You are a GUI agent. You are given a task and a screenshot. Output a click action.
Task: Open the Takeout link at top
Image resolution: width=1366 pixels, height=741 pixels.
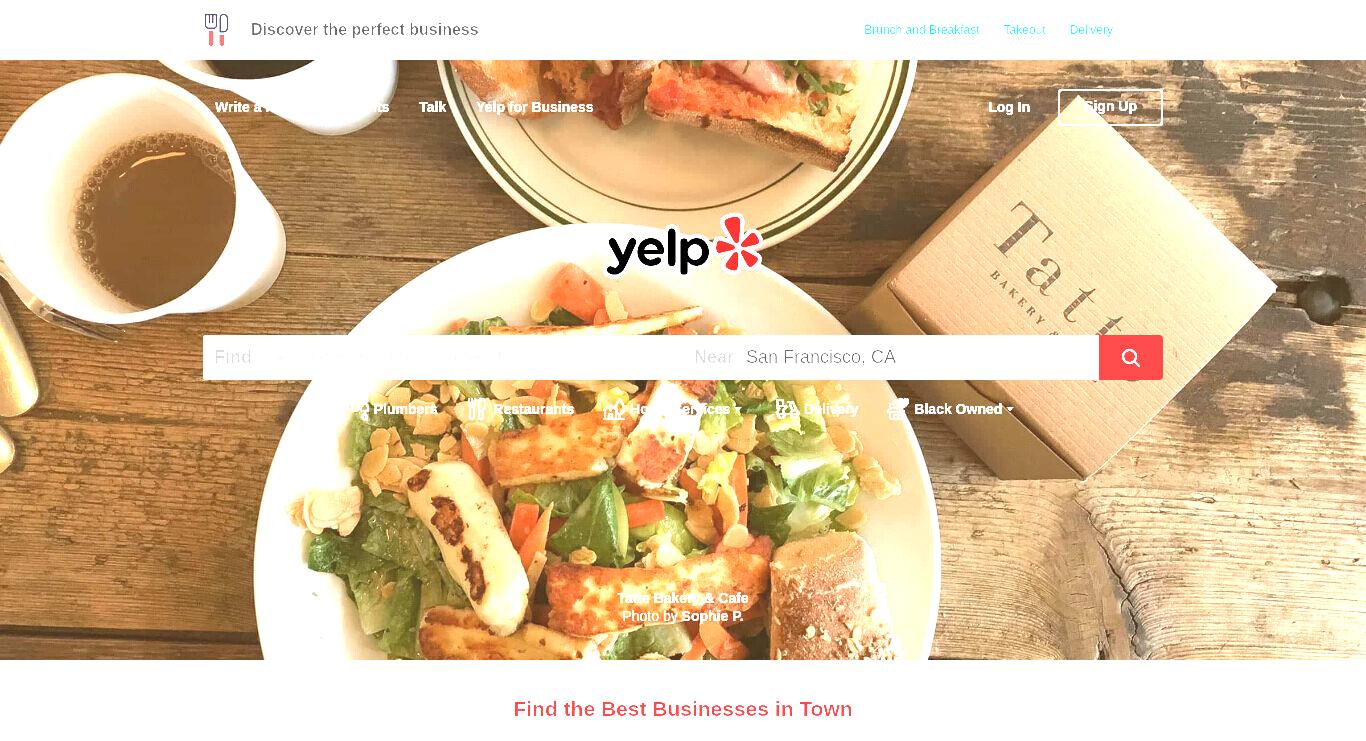point(1025,30)
